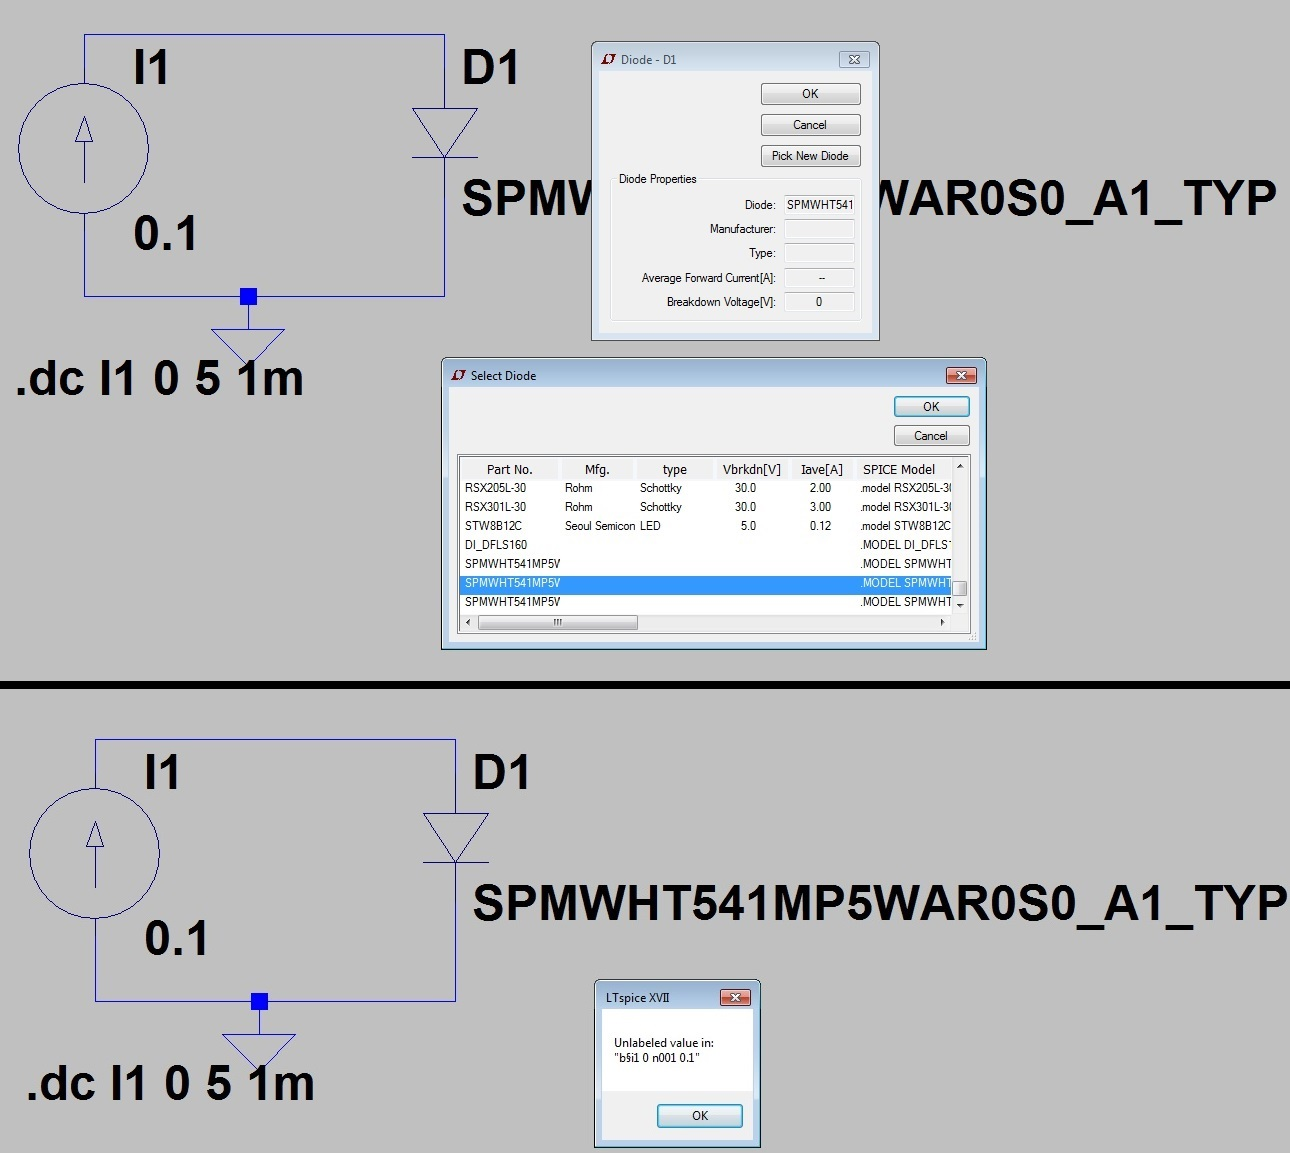Click SPMWHT541MP5WAR0S0_A1_TYP label in the bottom schematic
This screenshot has width=1290, height=1153.
coord(880,904)
